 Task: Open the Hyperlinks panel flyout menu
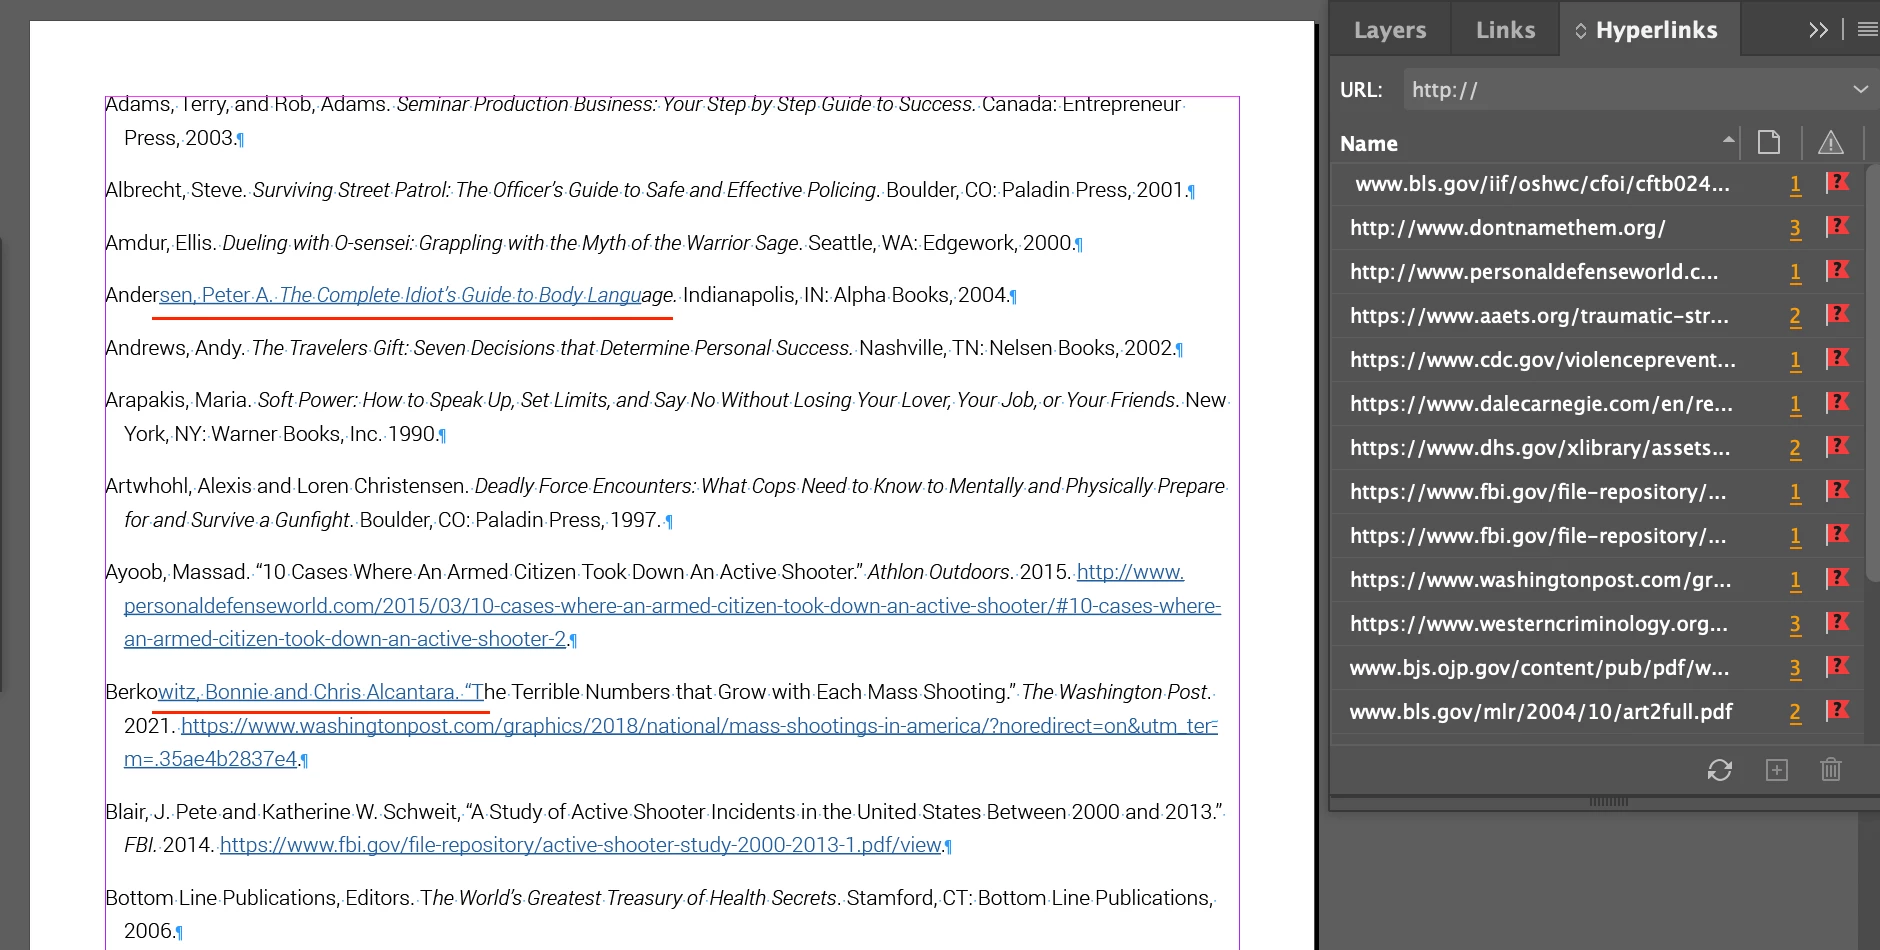coord(1867,30)
